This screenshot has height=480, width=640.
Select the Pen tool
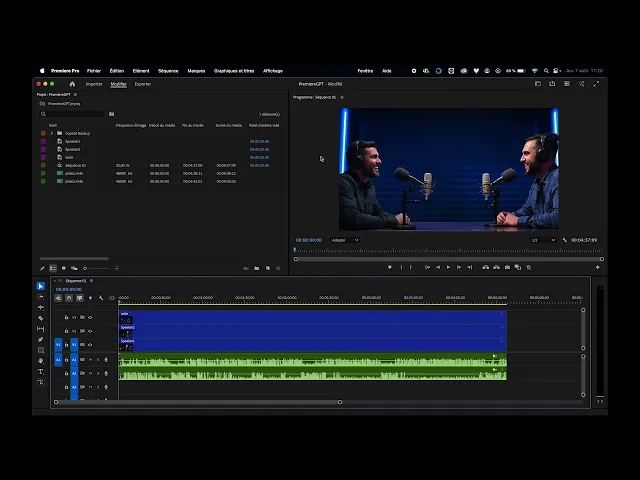tap(41, 340)
